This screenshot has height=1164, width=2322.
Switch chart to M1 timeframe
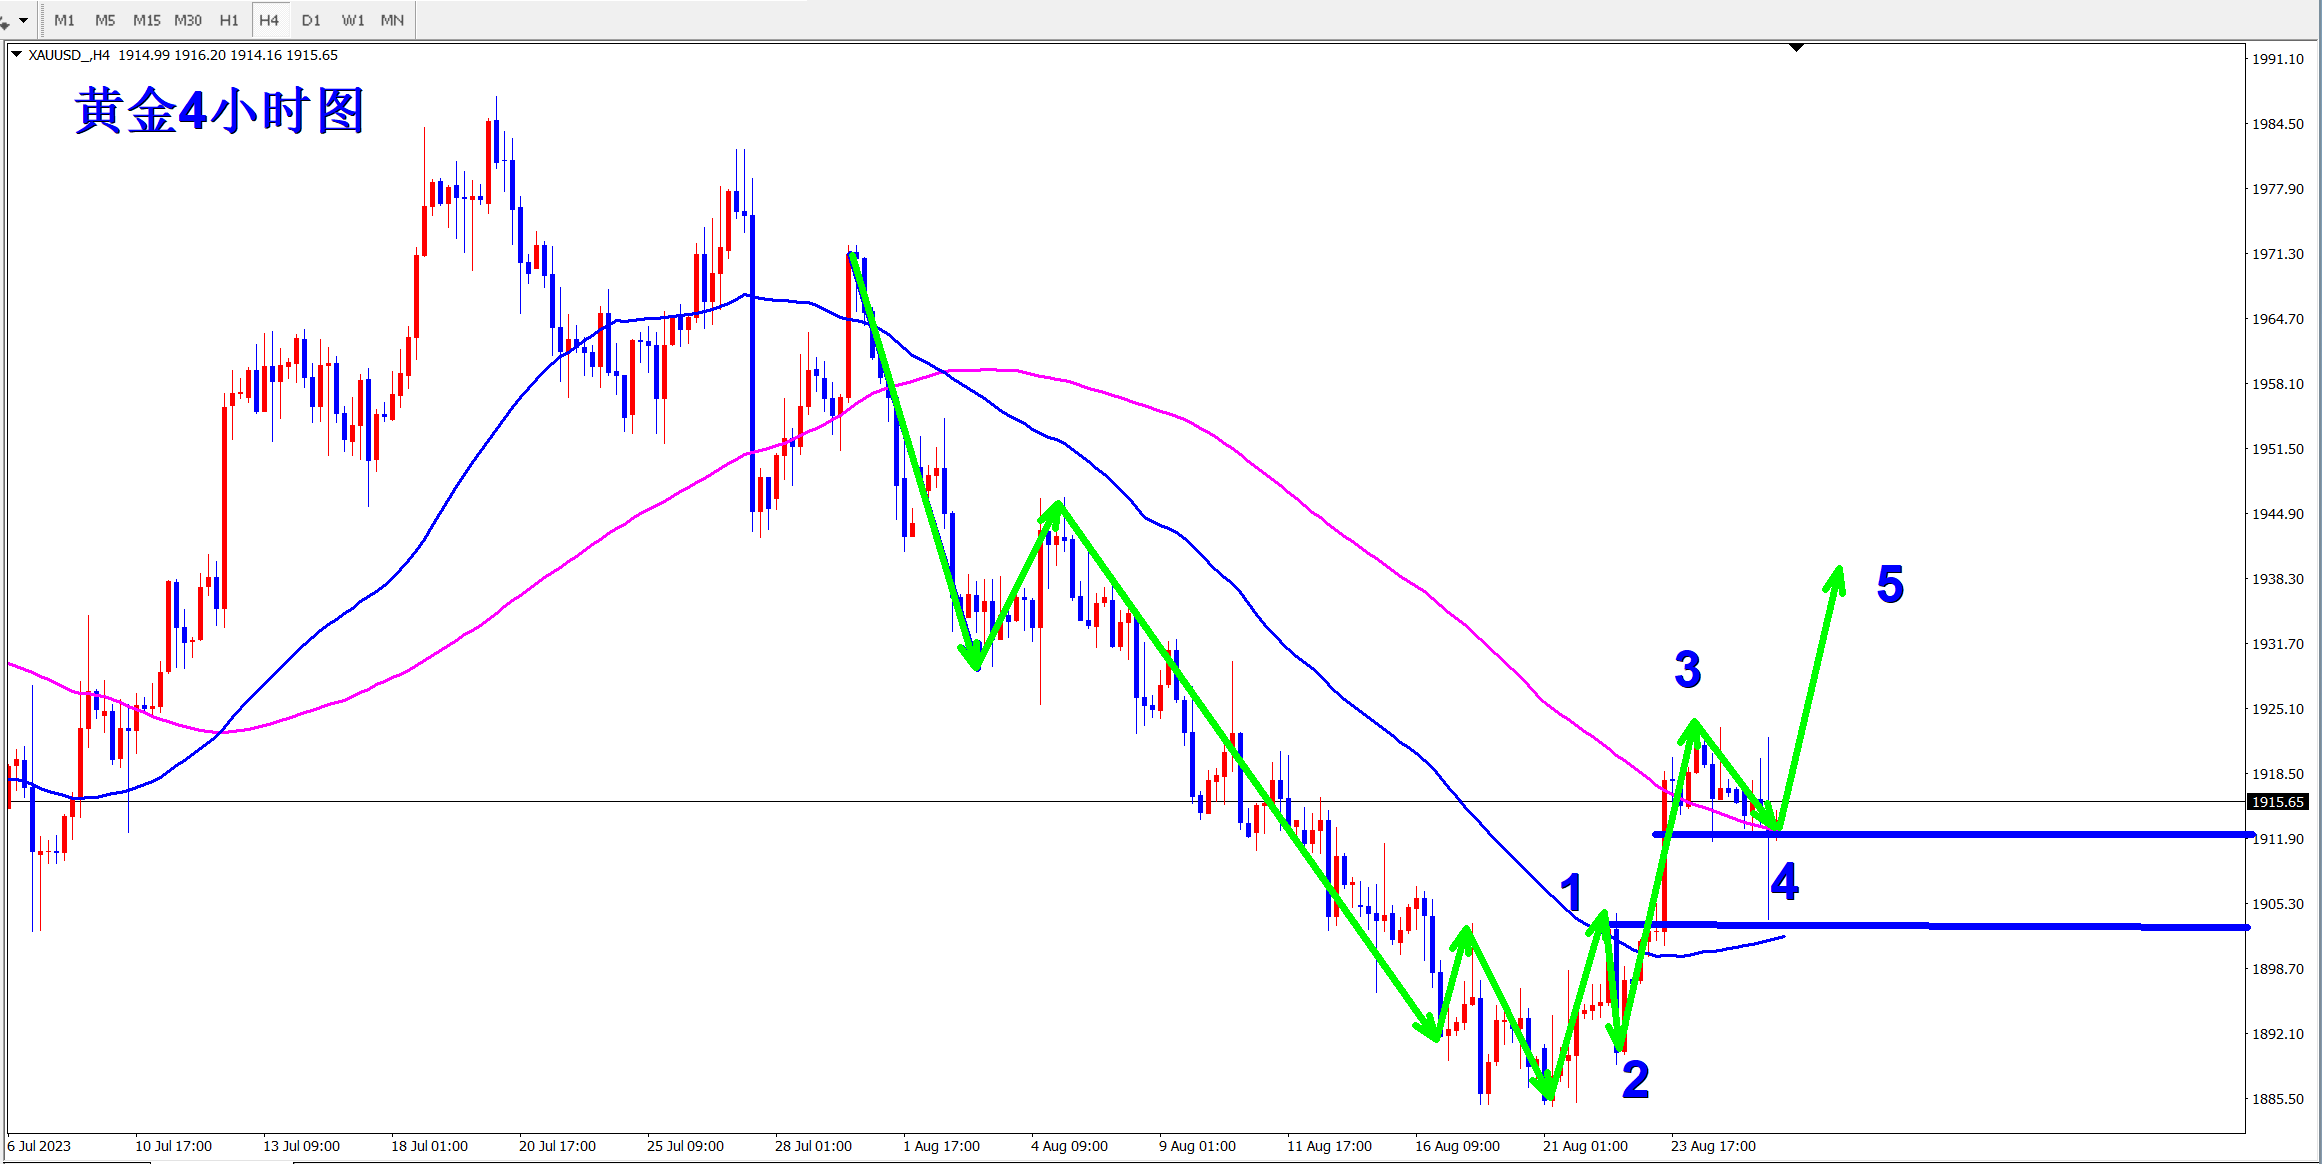64,20
